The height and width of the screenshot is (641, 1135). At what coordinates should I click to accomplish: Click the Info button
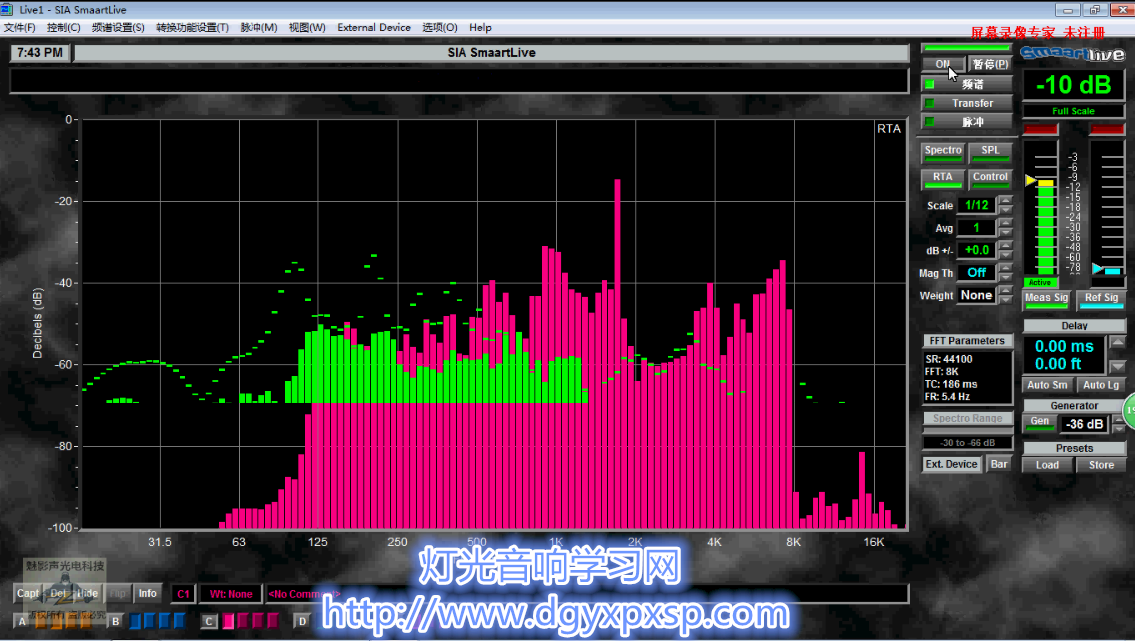(x=148, y=593)
